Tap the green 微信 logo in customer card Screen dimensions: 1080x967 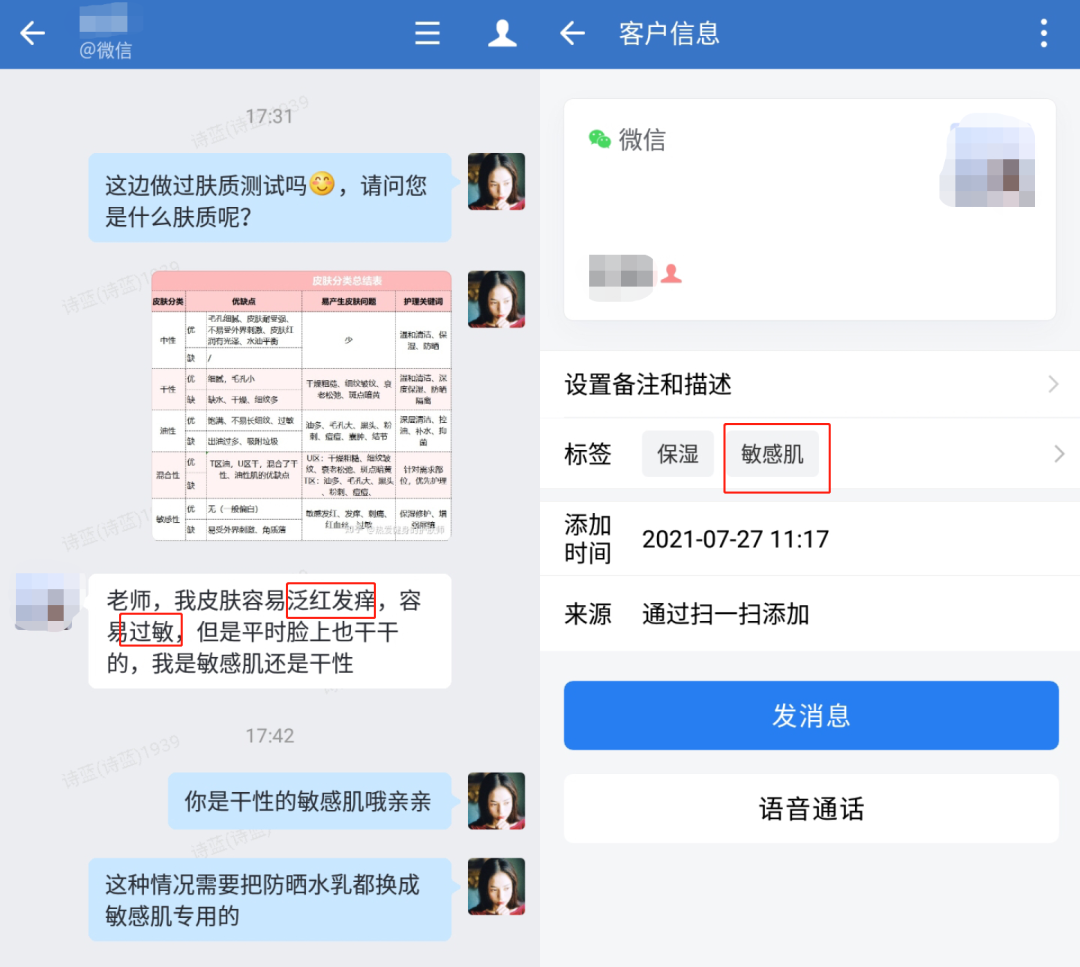tap(600, 139)
